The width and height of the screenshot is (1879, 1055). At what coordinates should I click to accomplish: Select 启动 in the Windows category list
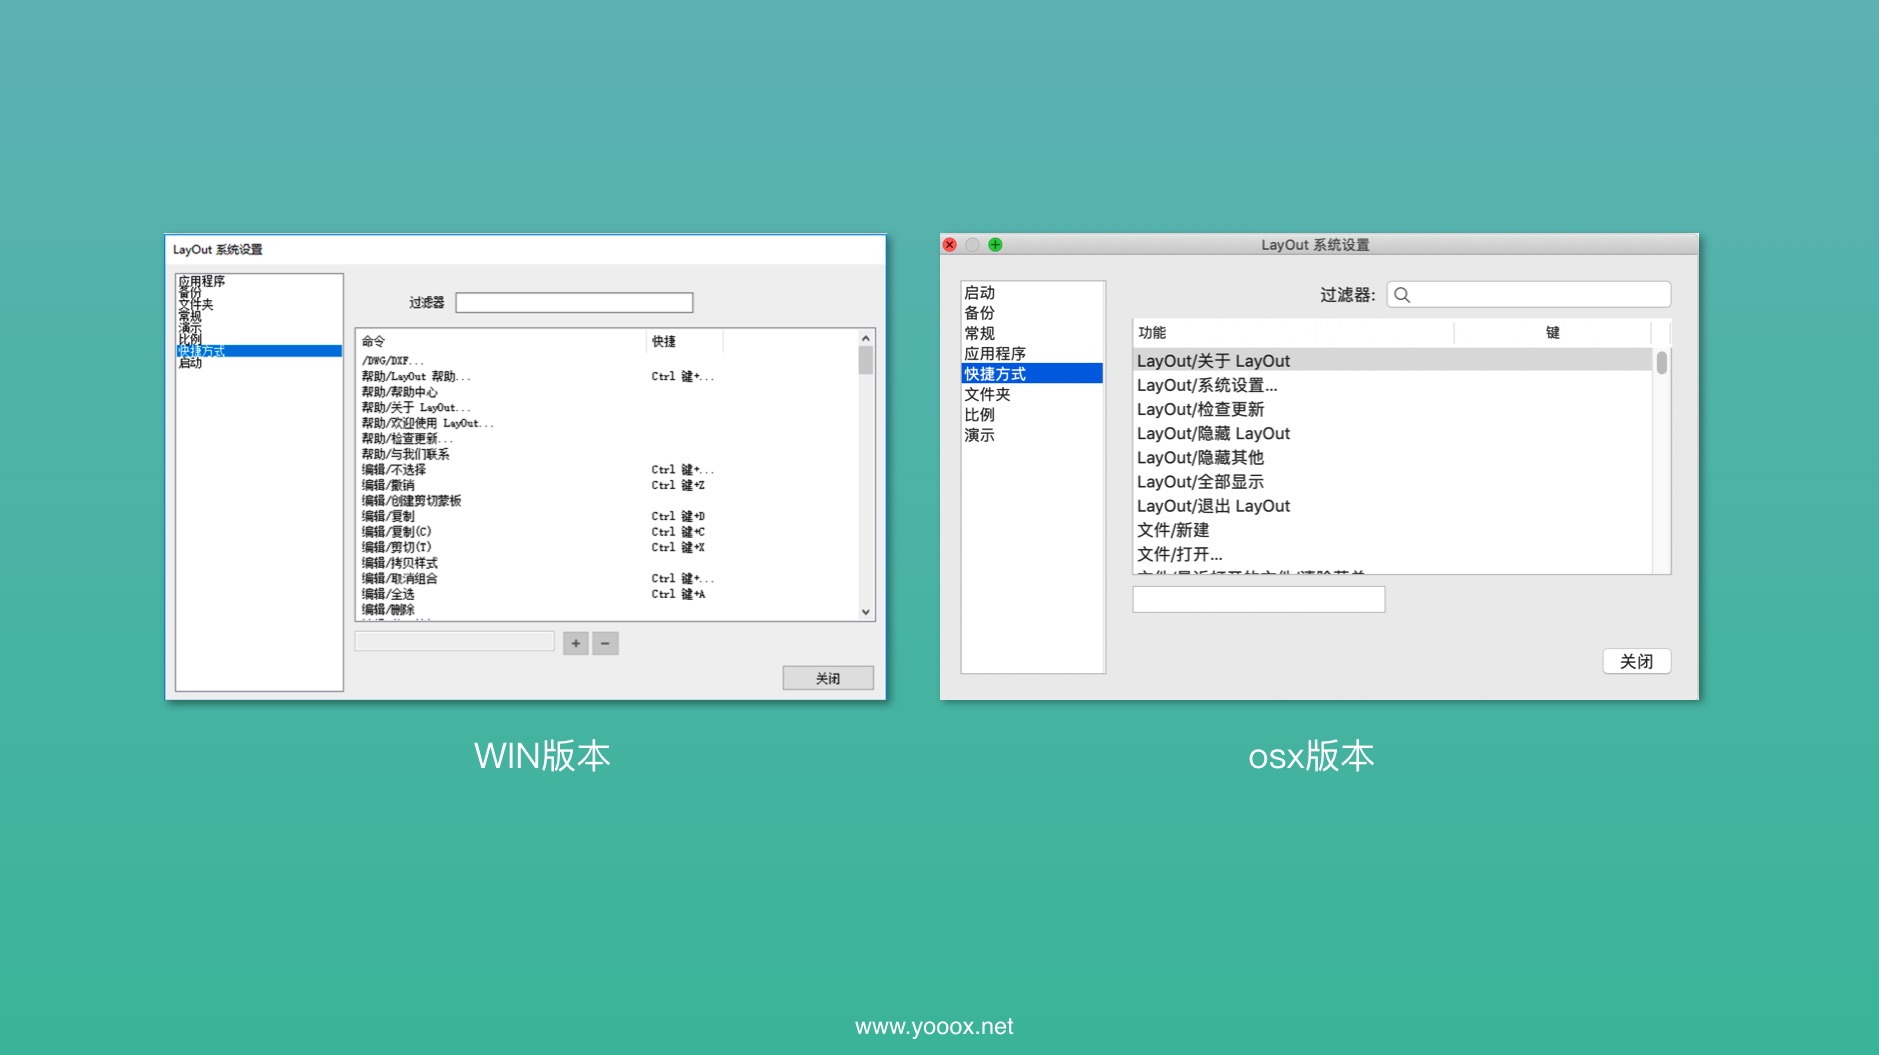[190, 363]
